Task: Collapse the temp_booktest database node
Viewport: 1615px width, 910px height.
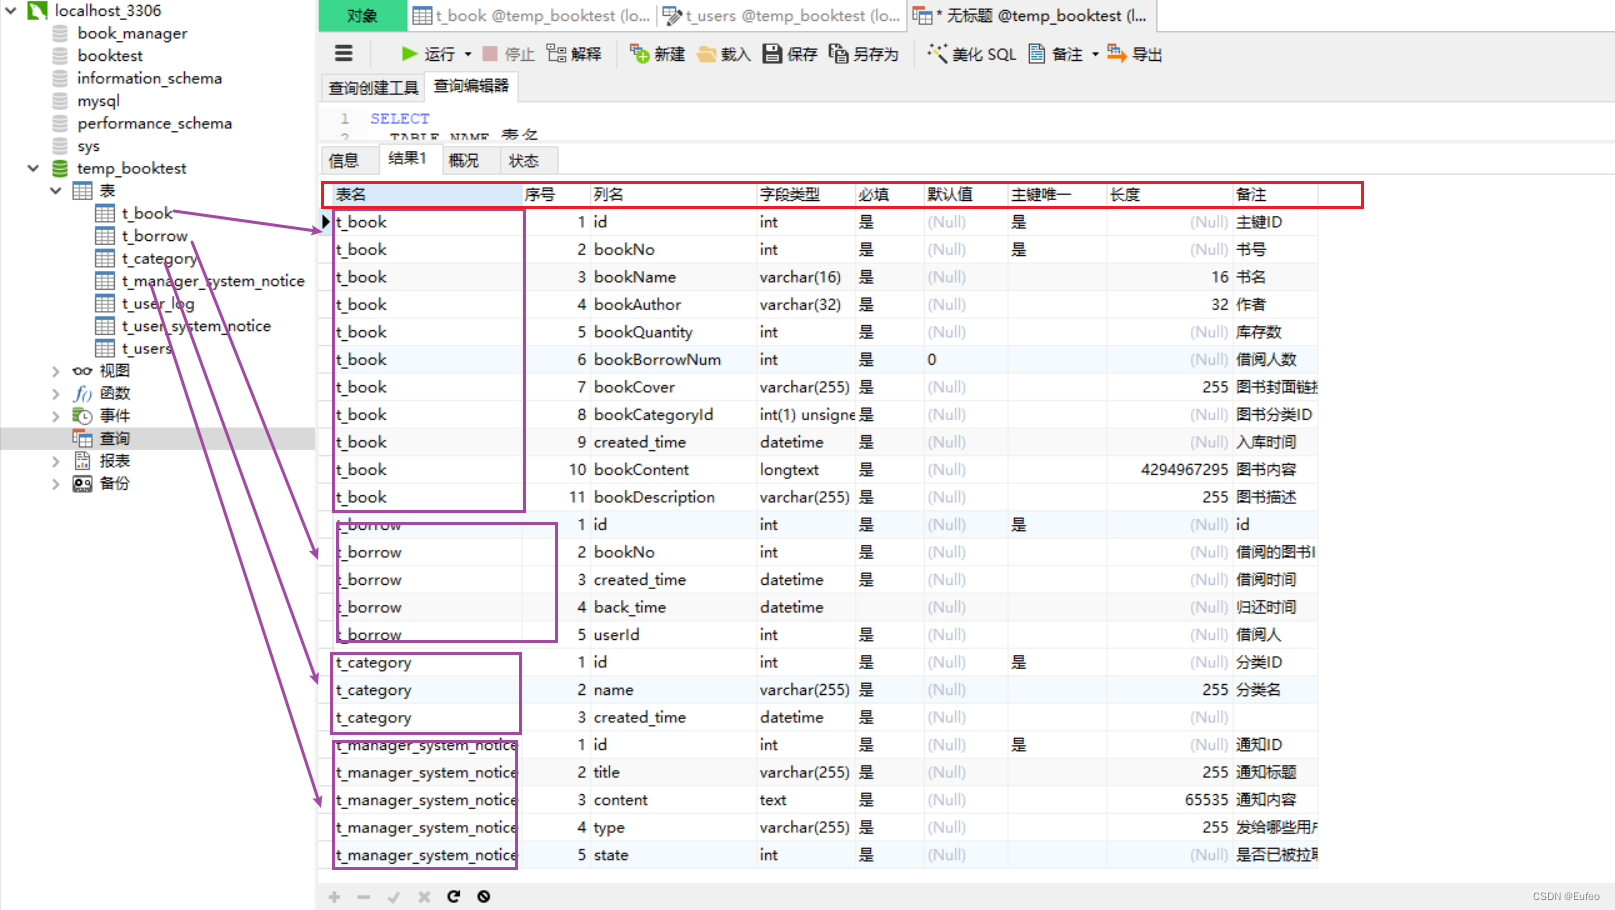Action: click(x=33, y=168)
